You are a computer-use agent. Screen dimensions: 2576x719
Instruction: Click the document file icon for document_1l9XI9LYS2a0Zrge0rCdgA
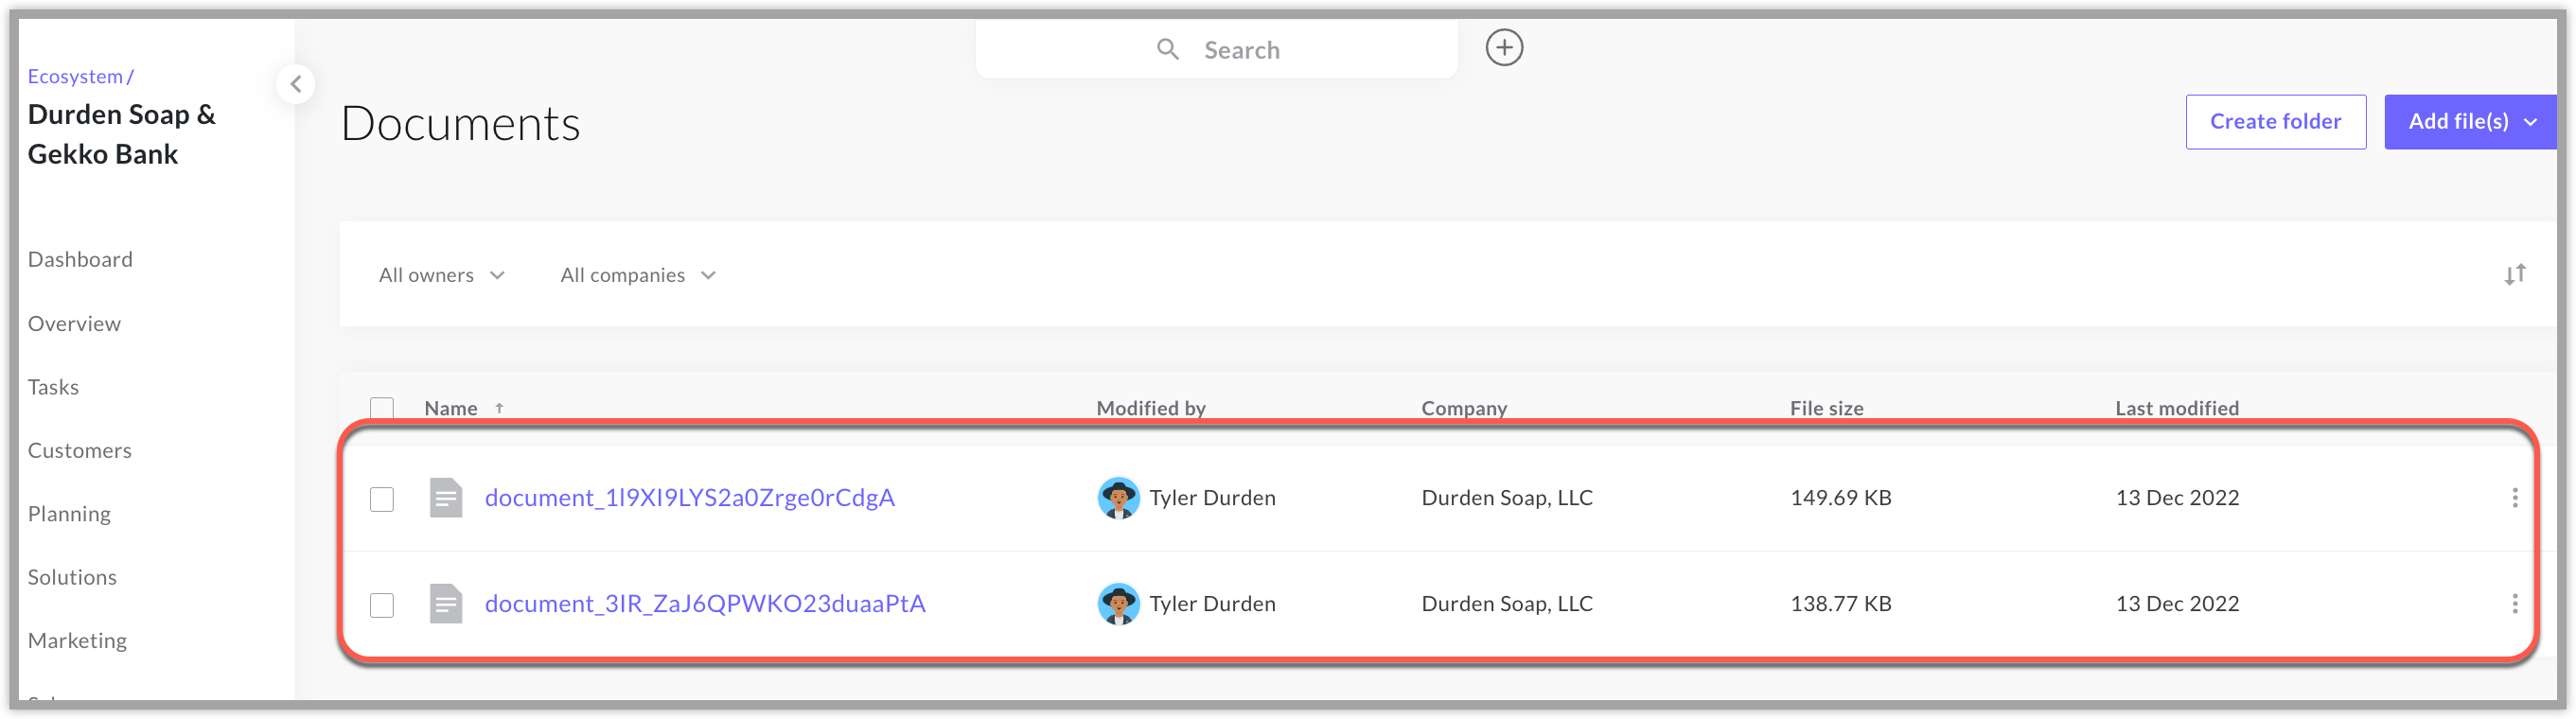coord(446,497)
